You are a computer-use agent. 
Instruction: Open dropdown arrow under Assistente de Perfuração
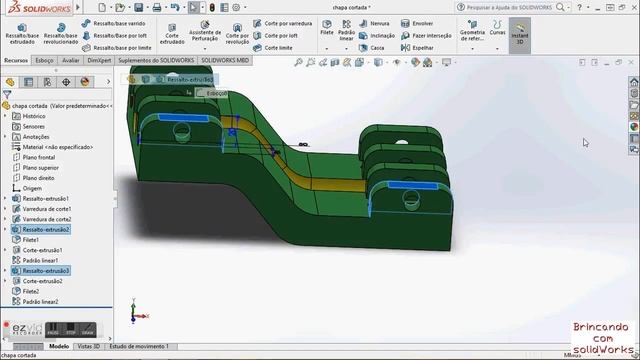point(205,49)
